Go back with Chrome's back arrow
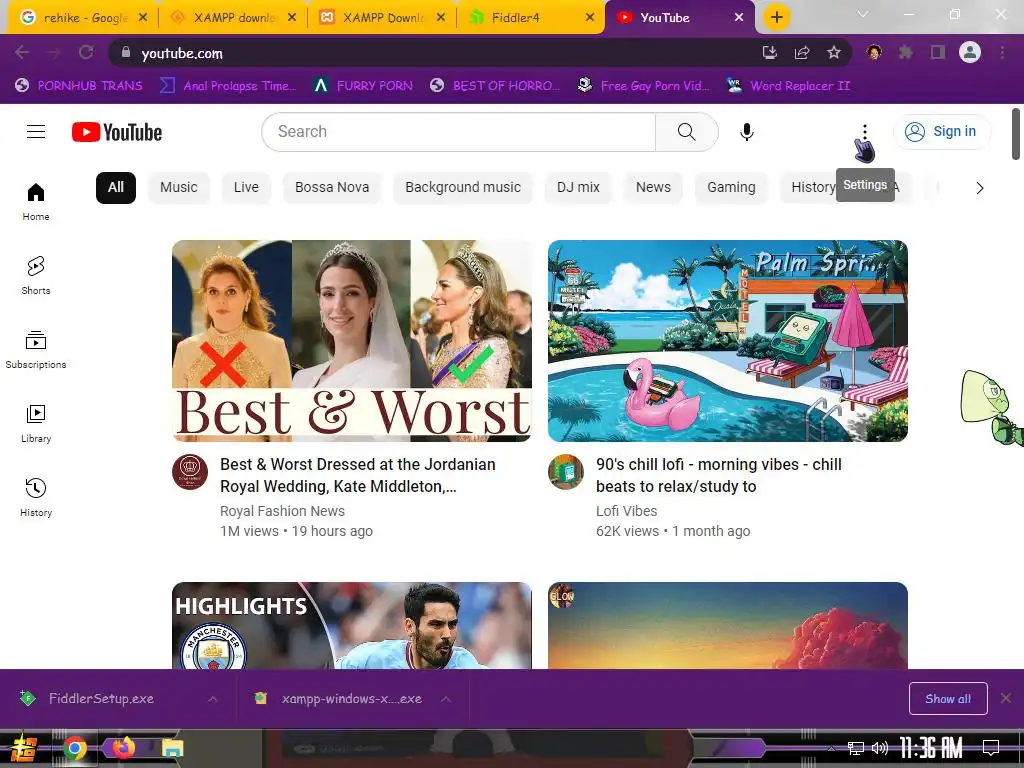 22,52
